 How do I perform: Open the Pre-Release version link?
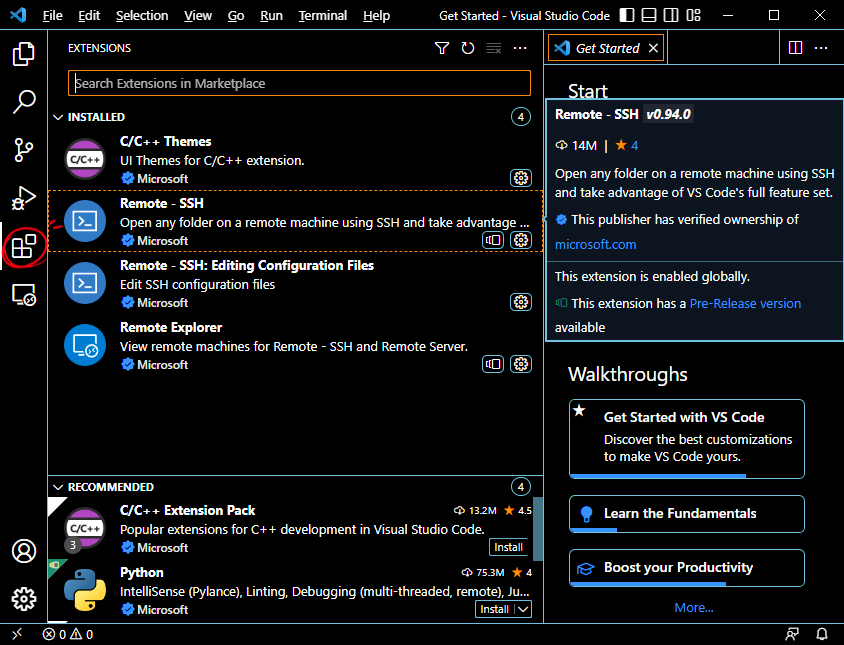745,304
